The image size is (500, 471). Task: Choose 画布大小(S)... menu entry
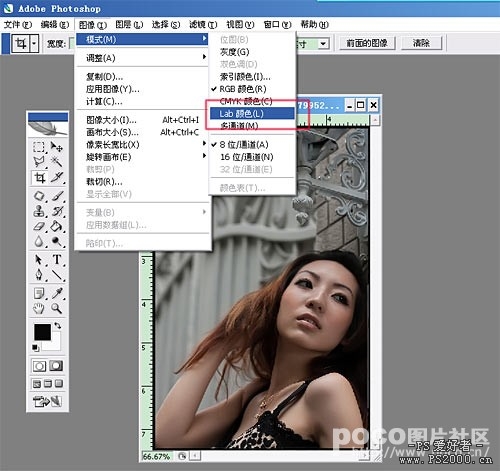(142, 132)
